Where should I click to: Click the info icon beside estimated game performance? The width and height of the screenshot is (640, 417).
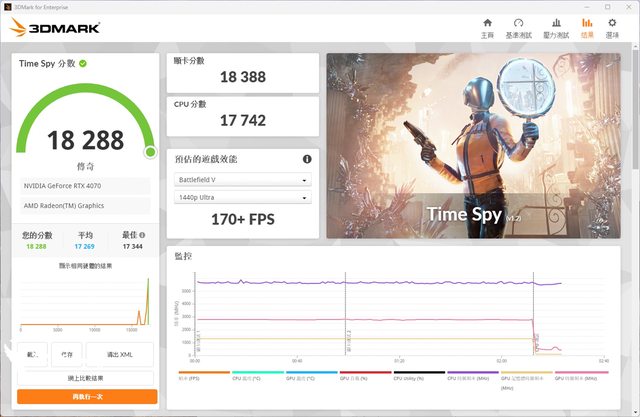307,159
